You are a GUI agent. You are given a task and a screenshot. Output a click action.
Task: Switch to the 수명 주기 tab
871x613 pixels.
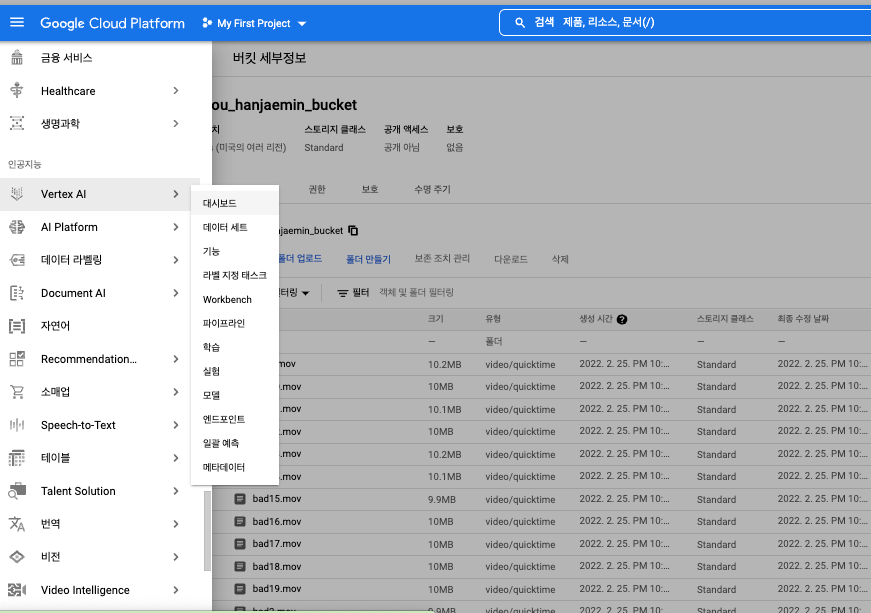[432, 189]
